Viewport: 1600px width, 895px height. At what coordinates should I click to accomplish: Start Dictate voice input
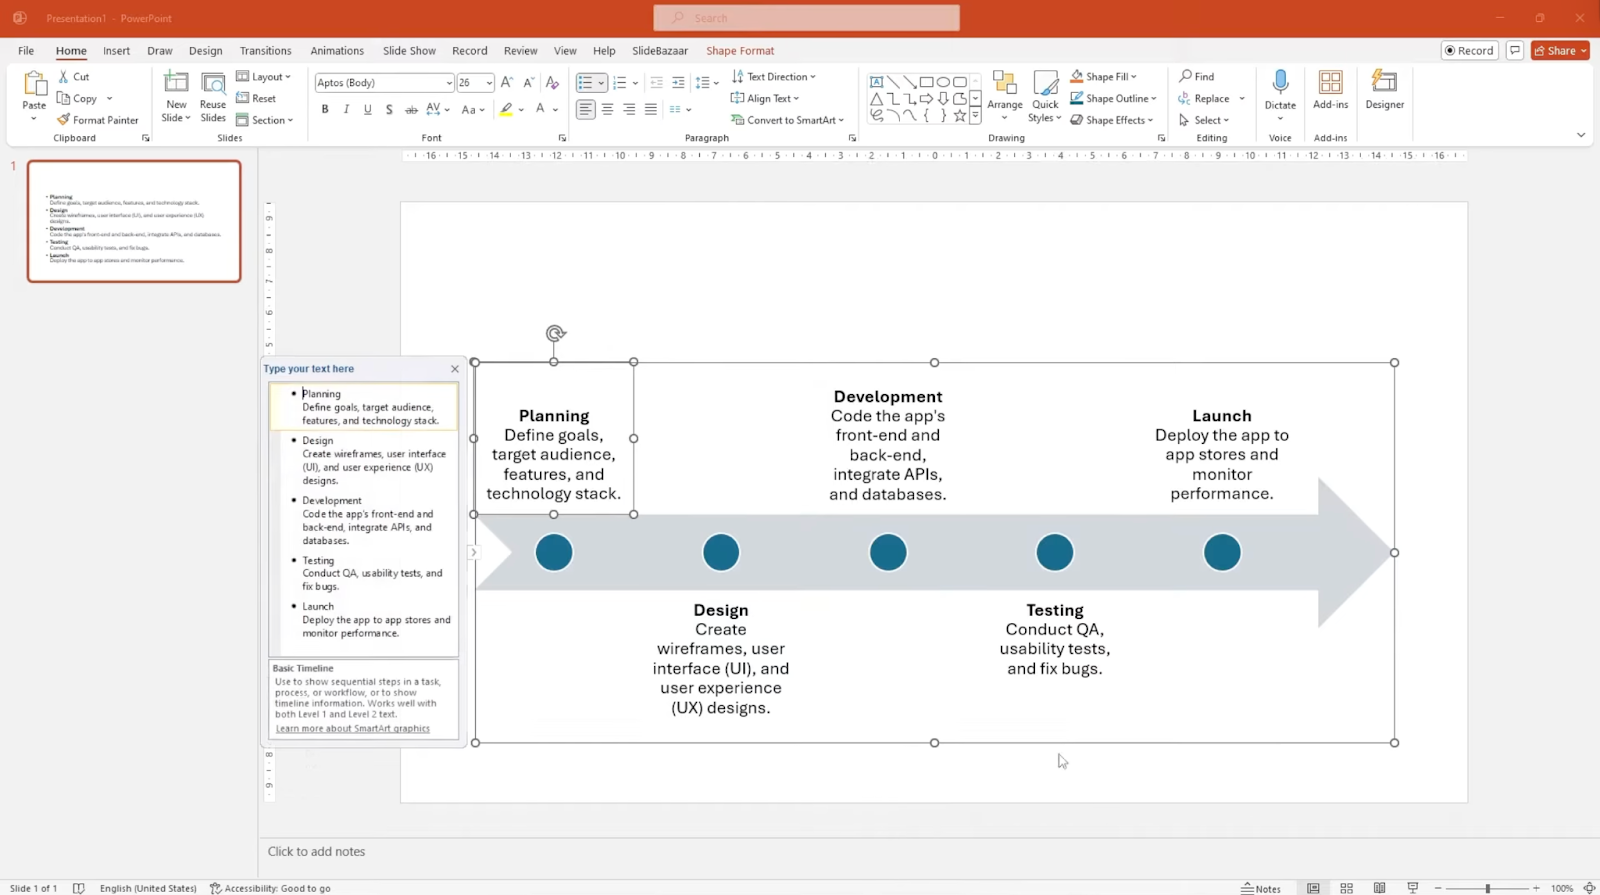click(x=1280, y=83)
